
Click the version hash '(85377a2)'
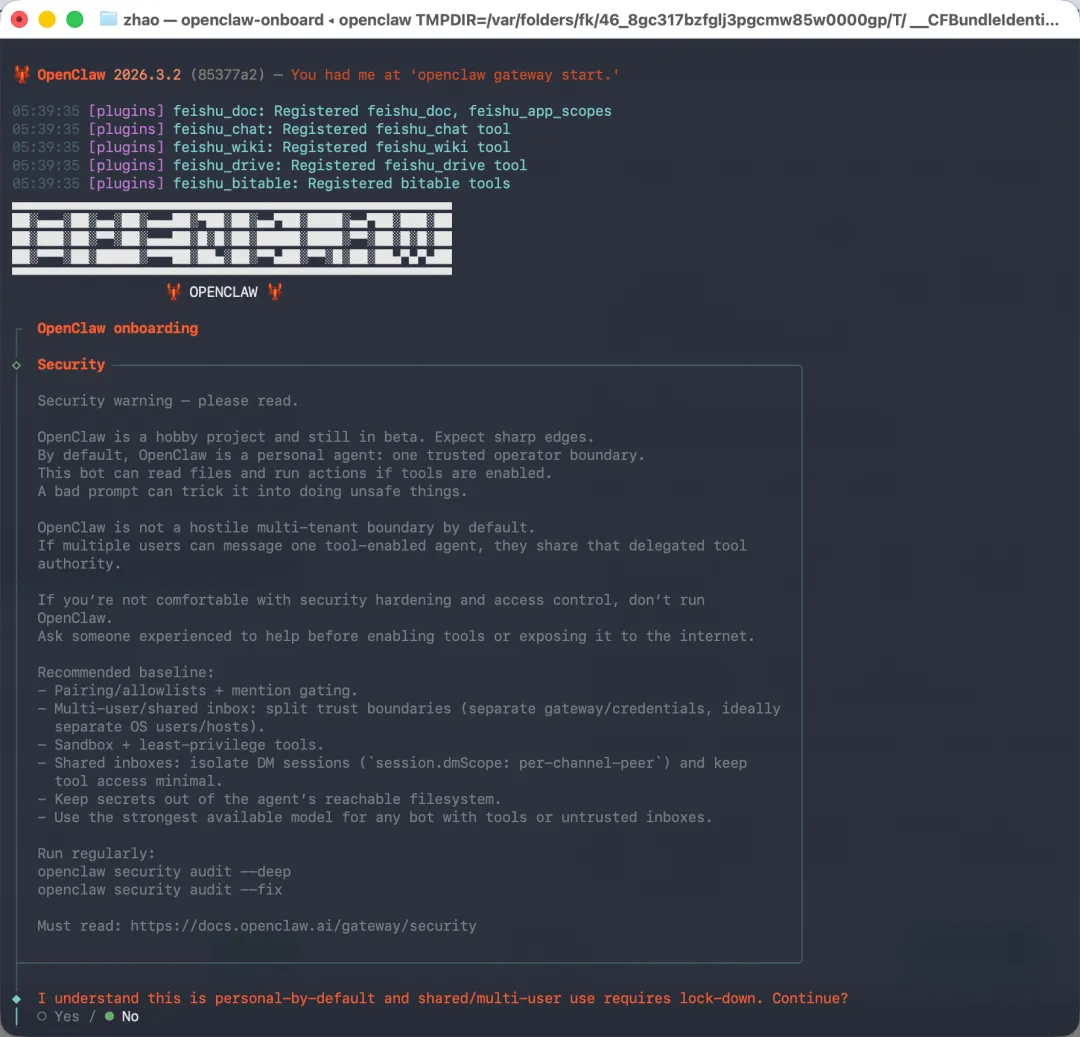[x=227, y=74]
